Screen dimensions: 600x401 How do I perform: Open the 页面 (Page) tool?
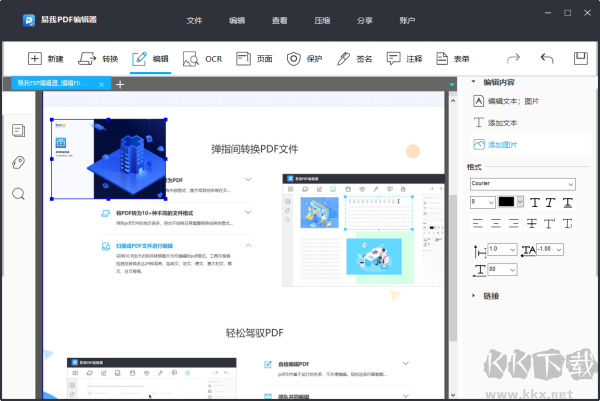[x=254, y=59]
